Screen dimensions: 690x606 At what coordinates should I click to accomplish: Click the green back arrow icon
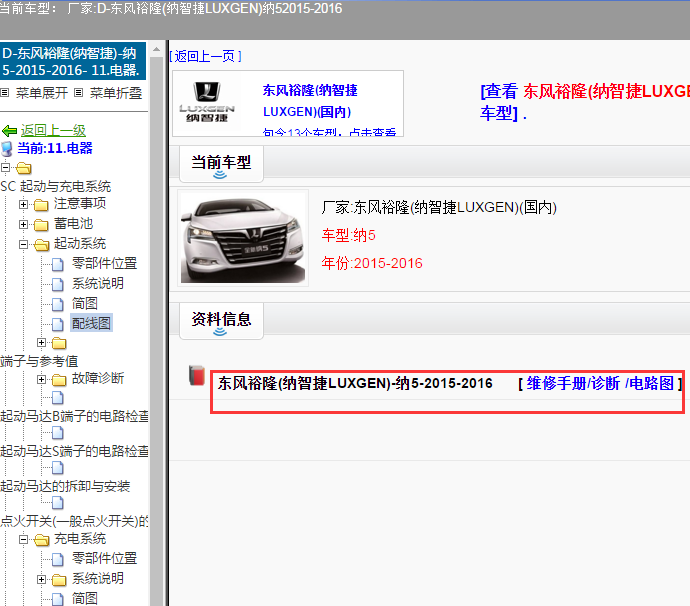9,130
